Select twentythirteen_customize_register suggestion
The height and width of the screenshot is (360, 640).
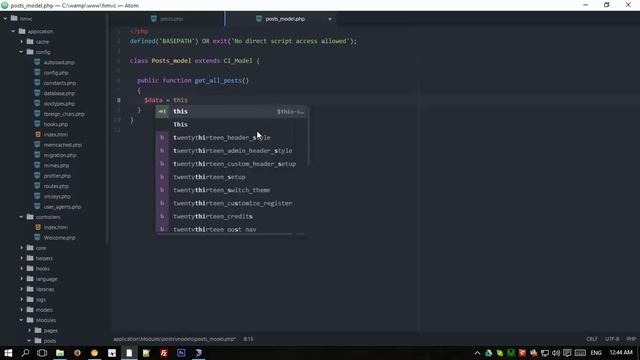(232, 203)
